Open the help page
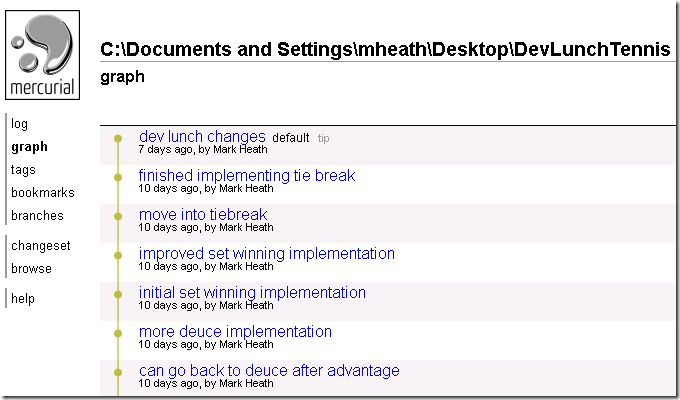This screenshot has height=400, width=680. pyautogui.click(x=23, y=299)
